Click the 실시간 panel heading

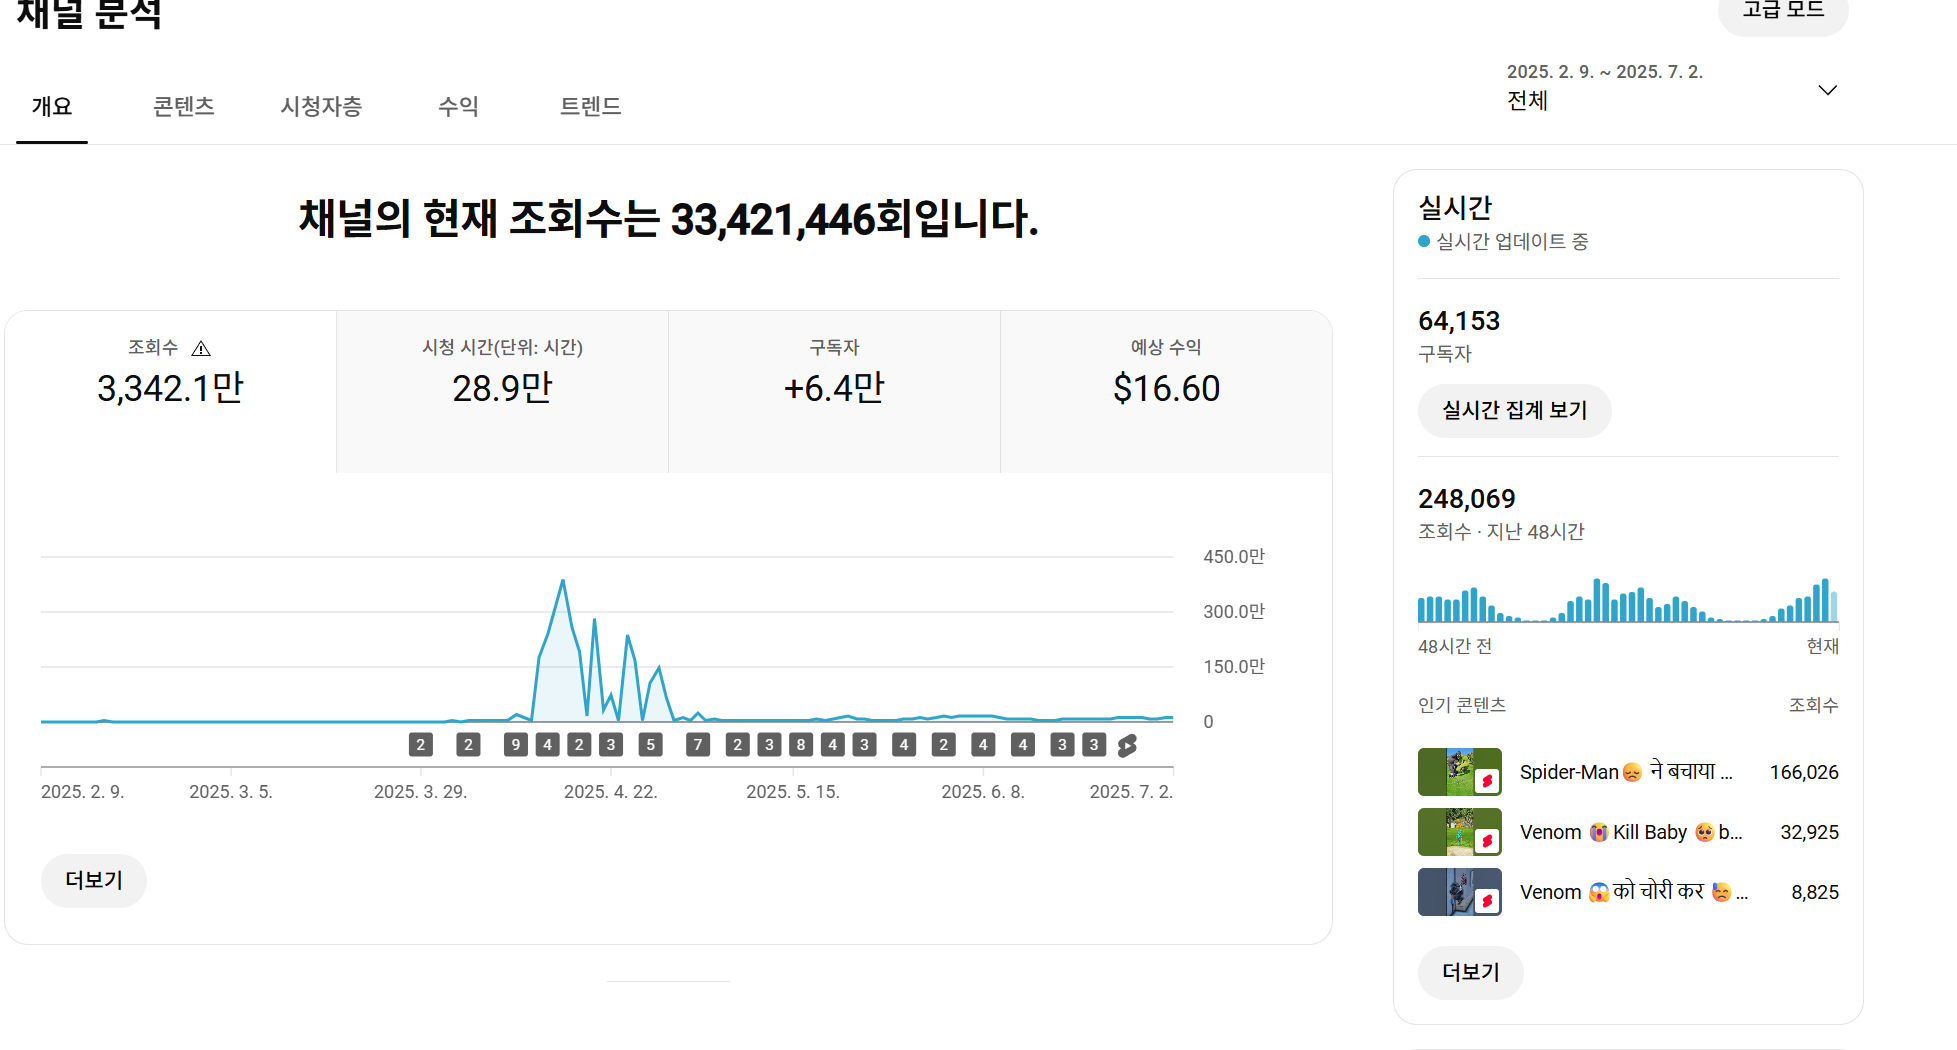[1455, 208]
